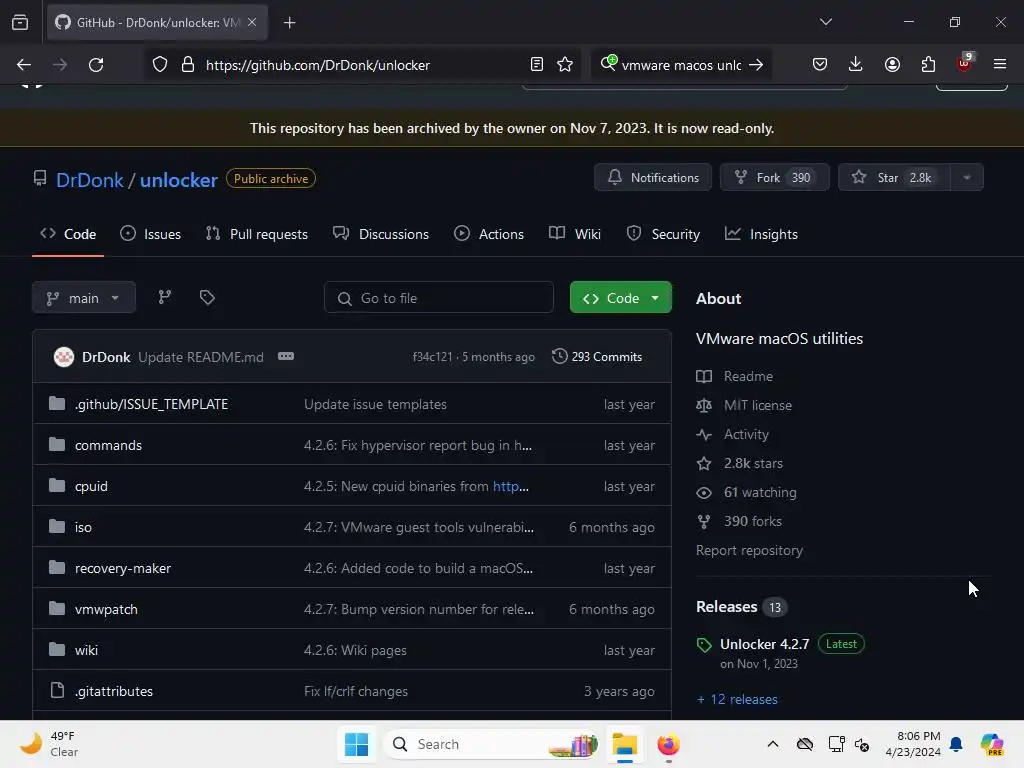This screenshot has height=768, width=1024.
Task: Open the Firefox account icon
Action: point(892,65)
